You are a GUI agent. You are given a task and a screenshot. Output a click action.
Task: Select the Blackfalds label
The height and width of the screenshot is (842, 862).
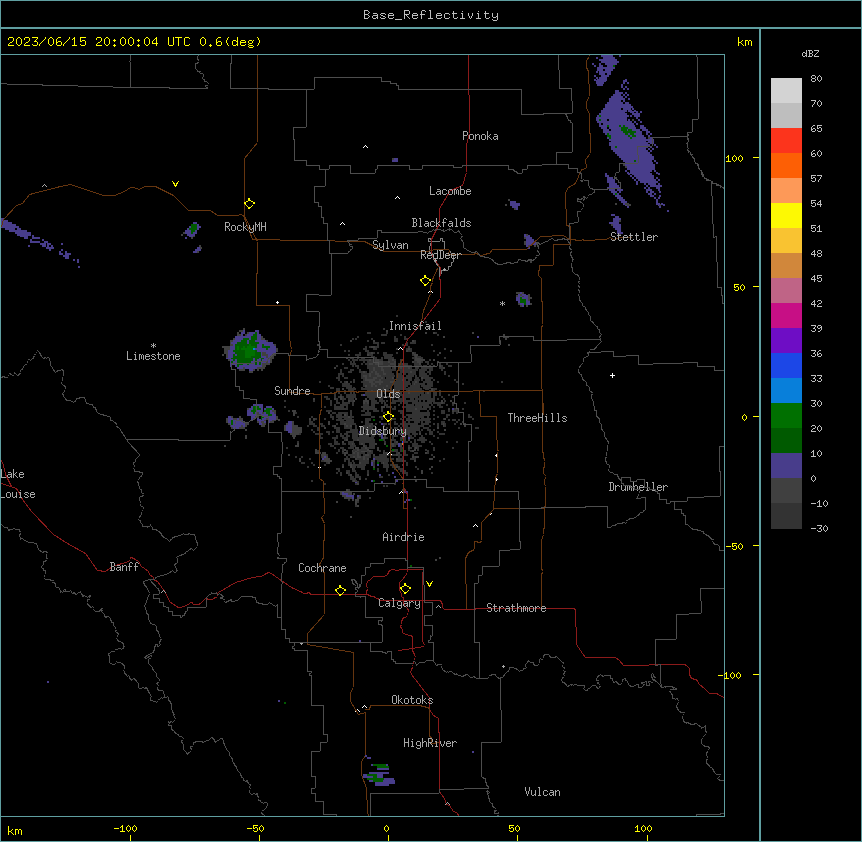pyautogui.click(x=441, y=223)
